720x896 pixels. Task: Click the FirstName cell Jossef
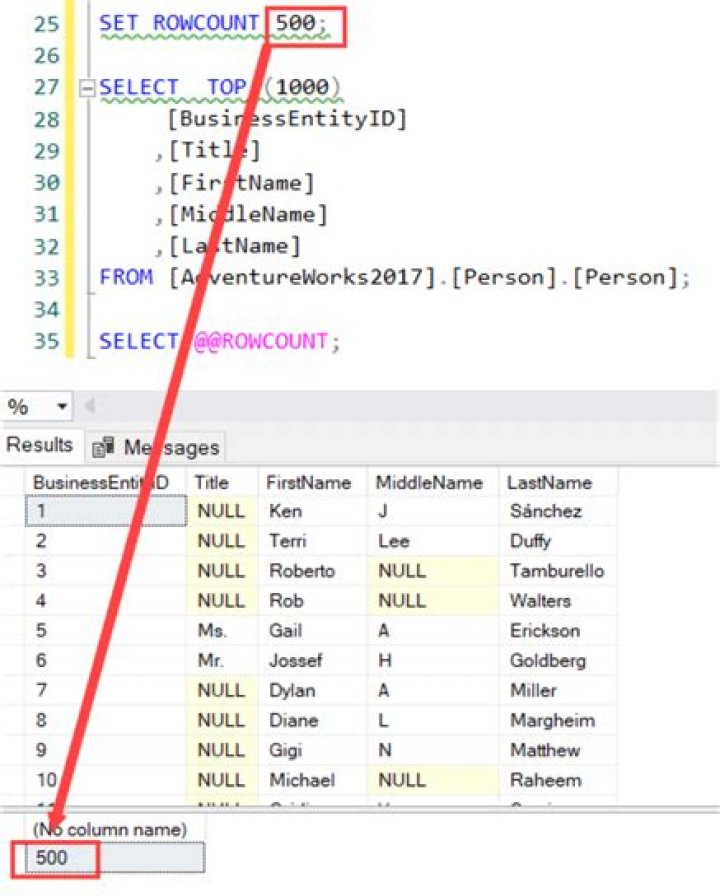tap(313, 661)
